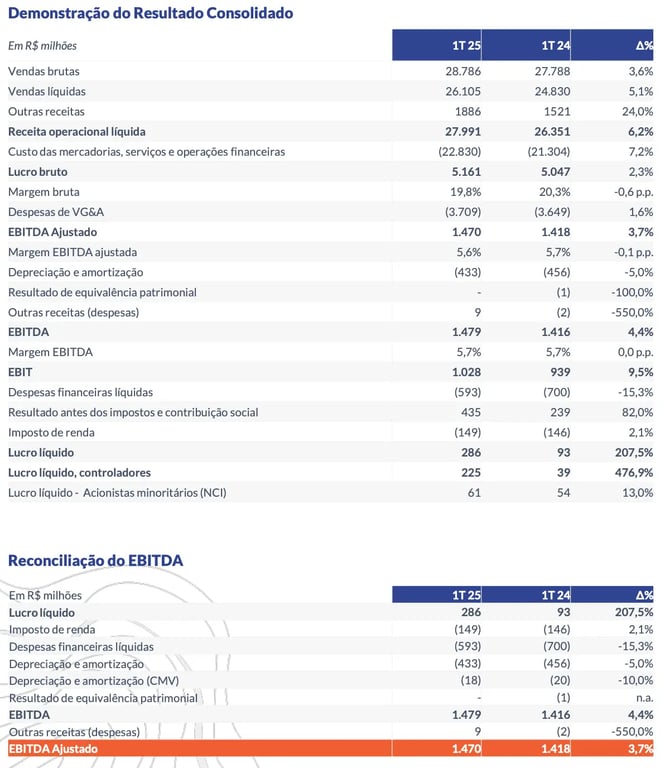The width and height of the screenshot is (665, 768).
Task: Select 'Outras receitas (despesas)' in the first table
Action: pyautogui.click(x=73, y=312)
